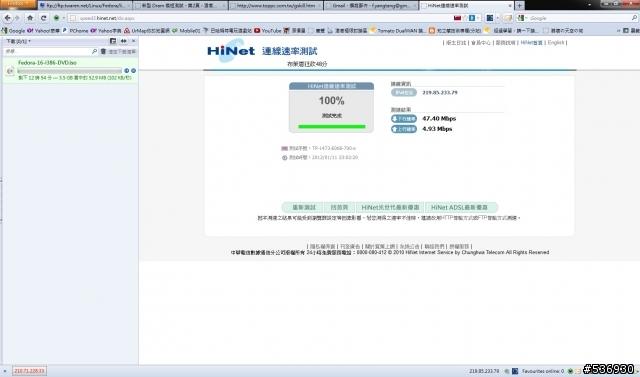The height and width of the screenshot is (377, 640).
Task: Click the 4.93 Mbps result
Action: (437, 129)
